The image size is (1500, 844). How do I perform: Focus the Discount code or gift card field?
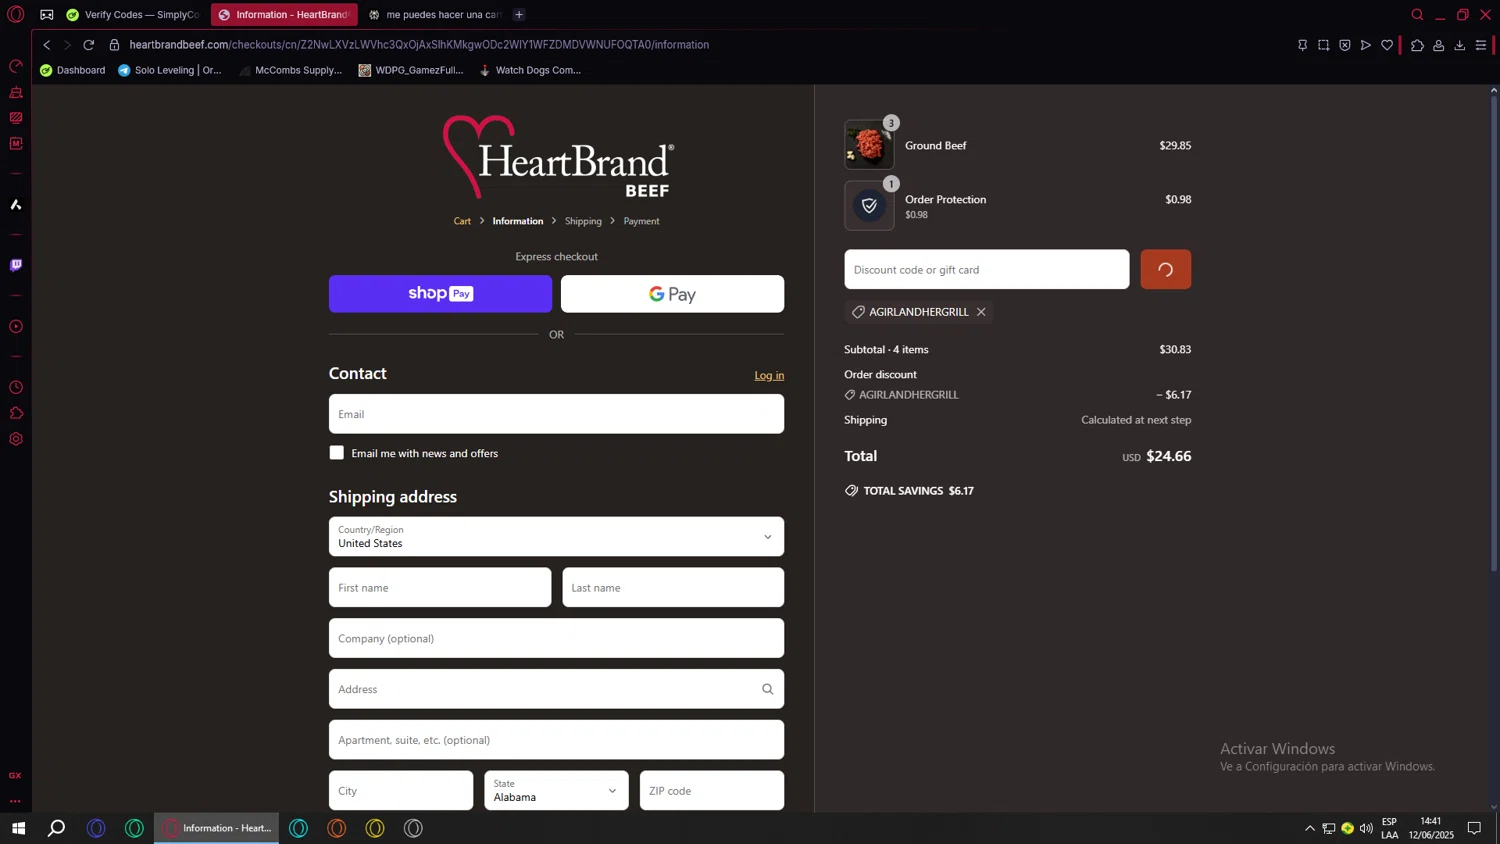pyautogui.click(x=987, y=269)
